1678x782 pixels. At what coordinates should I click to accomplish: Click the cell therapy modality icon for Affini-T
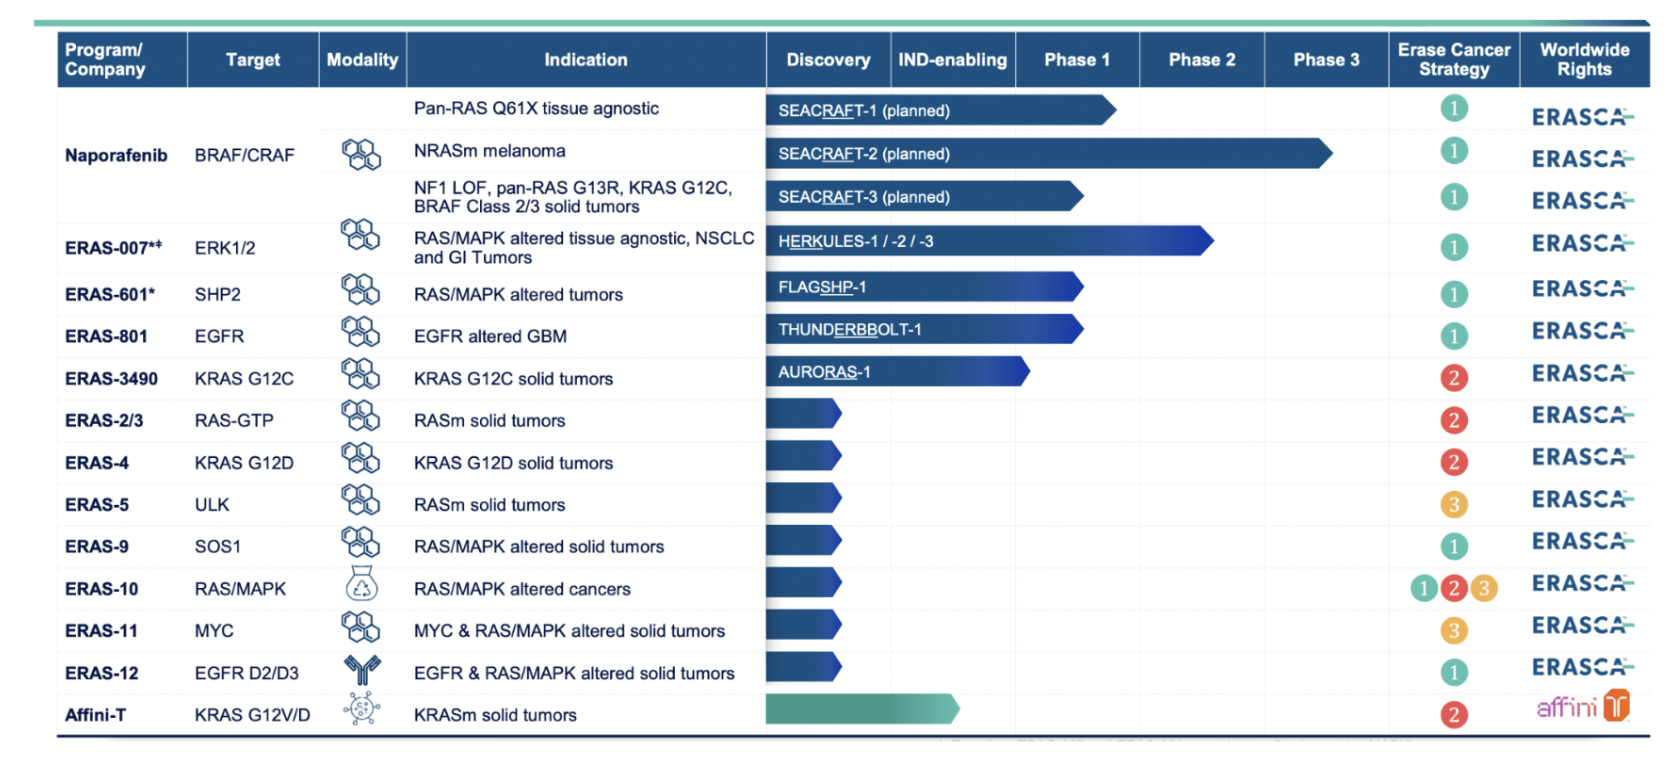pyautogui.click(x=362, y=709)
